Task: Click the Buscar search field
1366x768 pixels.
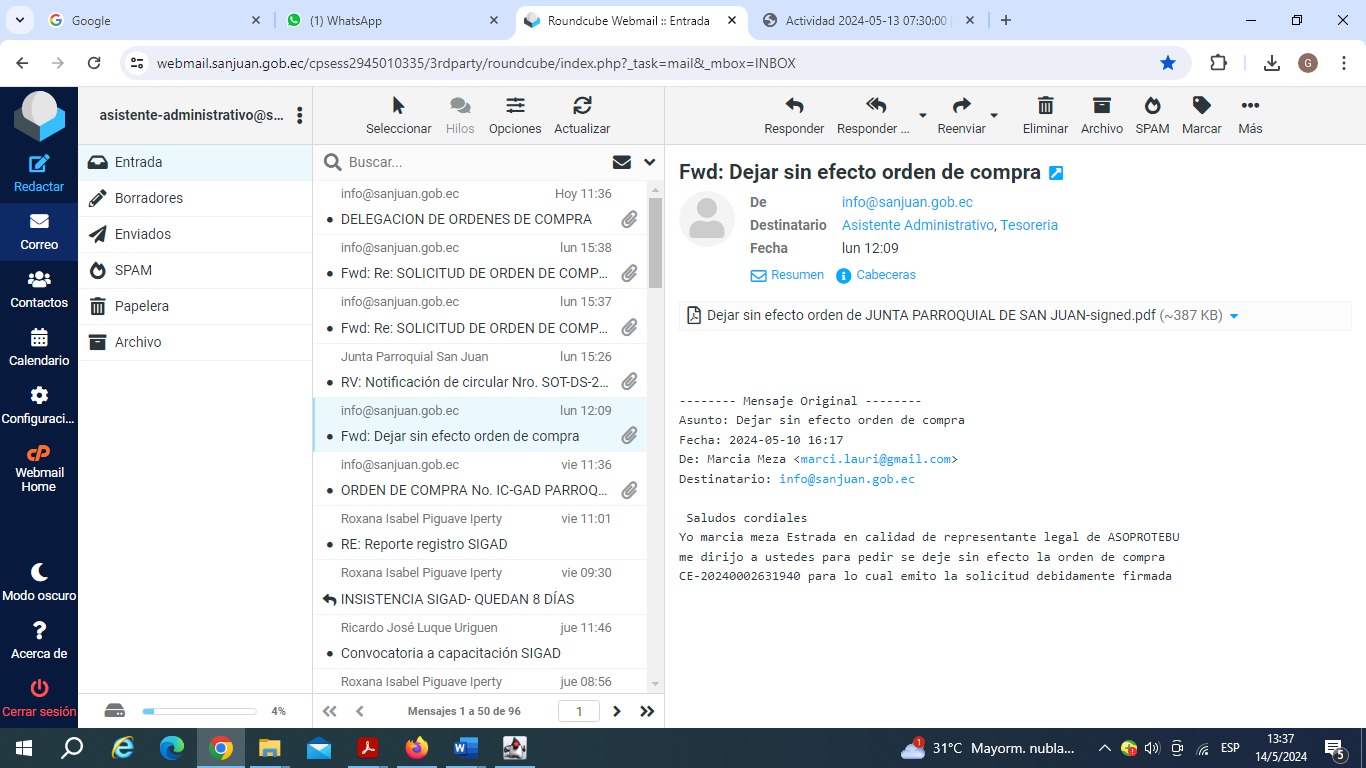Action: tap(470, 162)
